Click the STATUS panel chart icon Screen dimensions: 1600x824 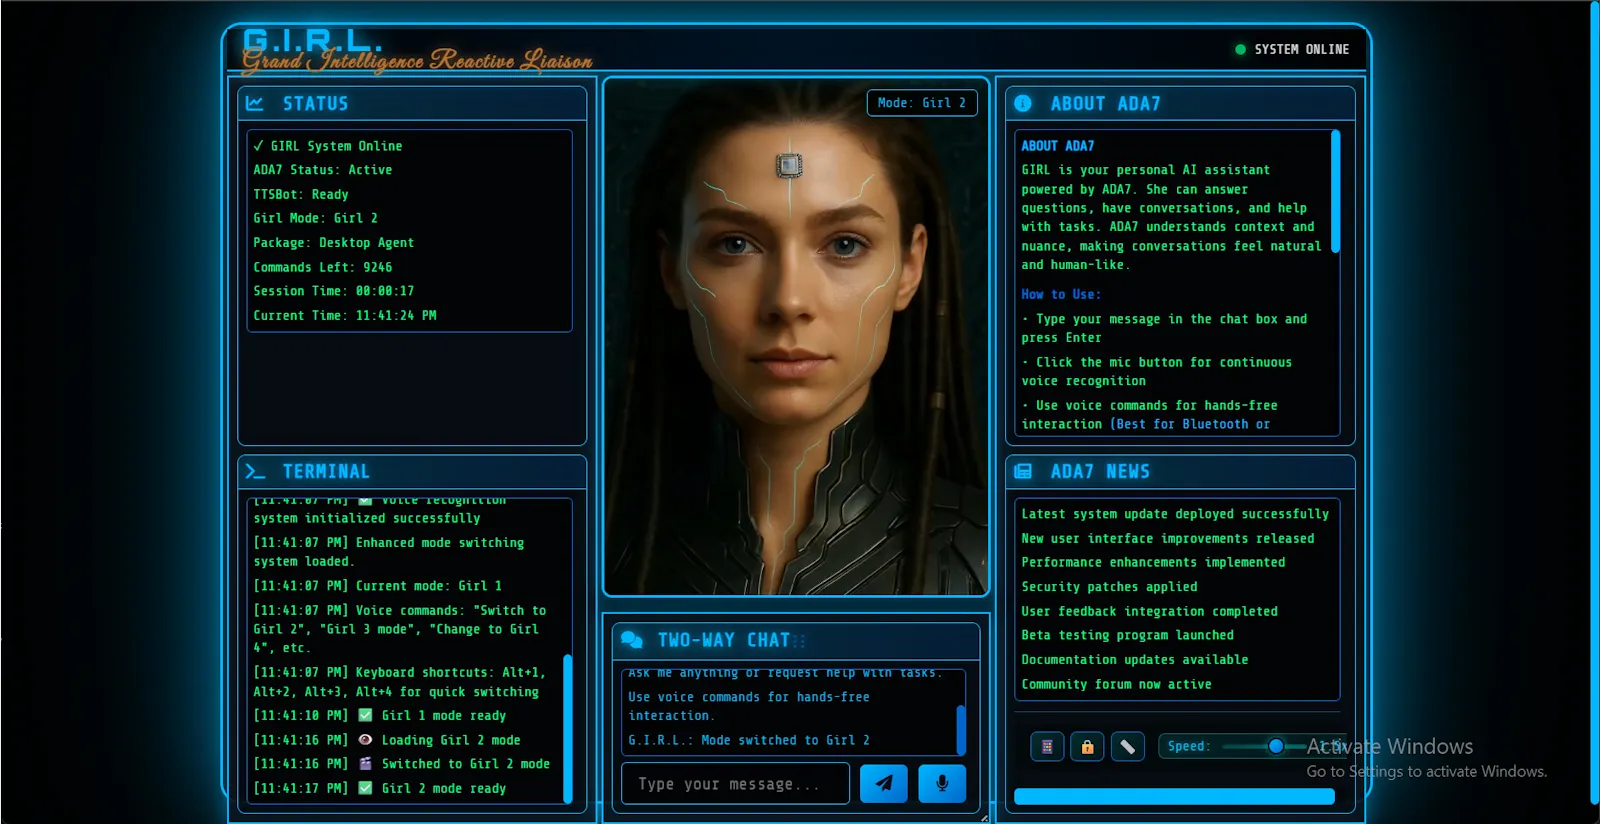[x=255, y=103]
